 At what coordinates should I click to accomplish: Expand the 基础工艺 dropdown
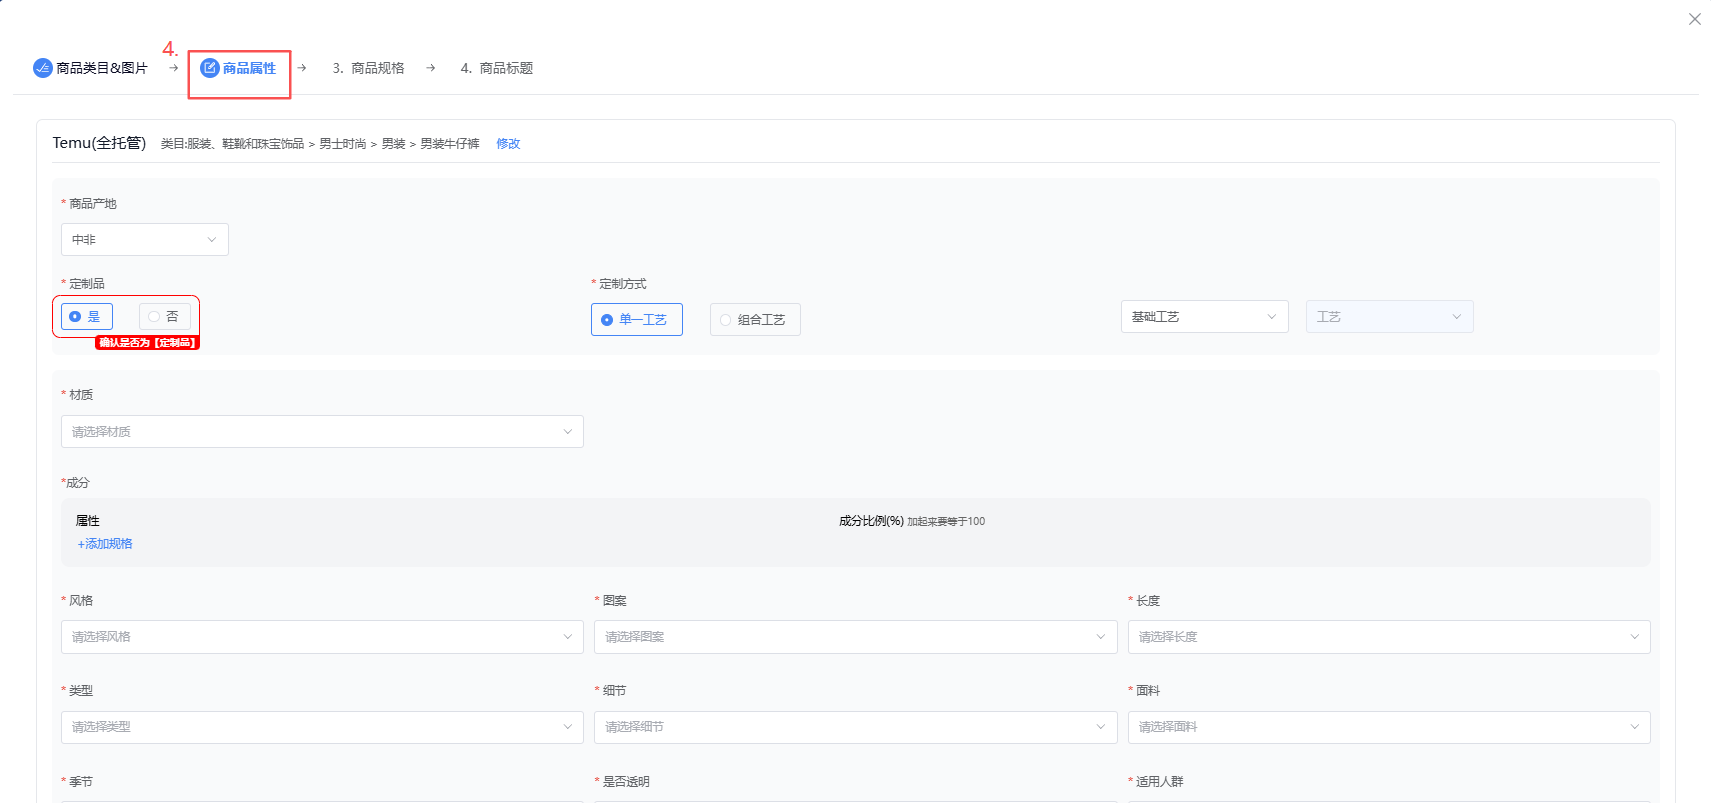(1203, 317)
